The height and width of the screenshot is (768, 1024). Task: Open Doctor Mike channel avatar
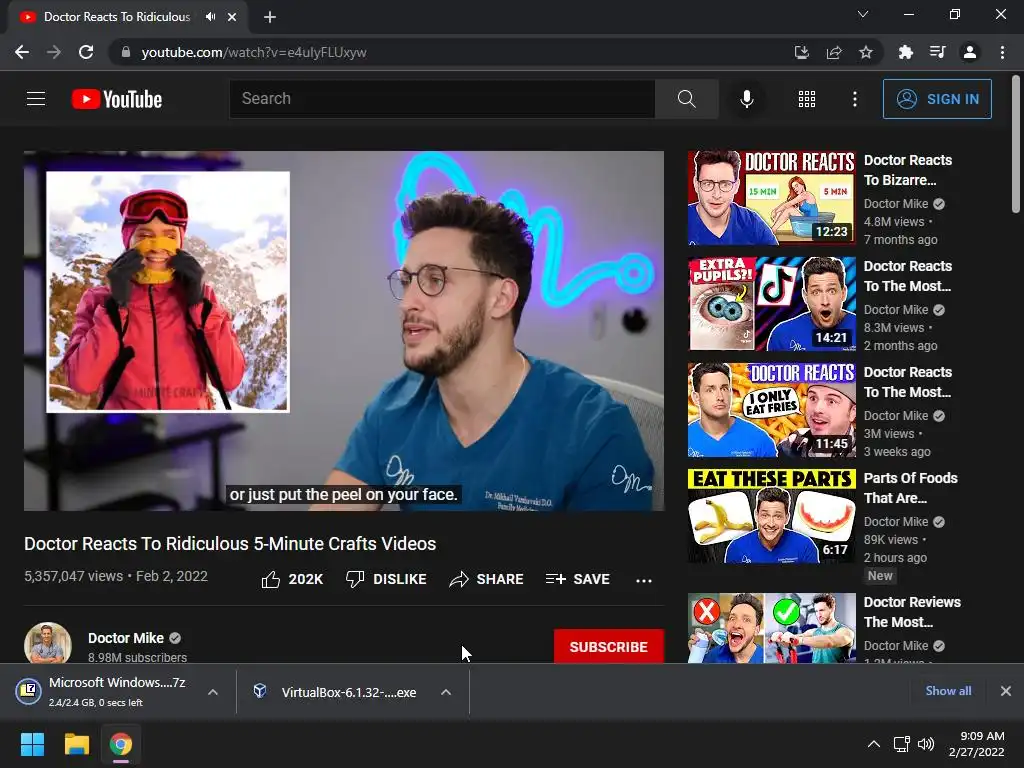click(48, 643)
